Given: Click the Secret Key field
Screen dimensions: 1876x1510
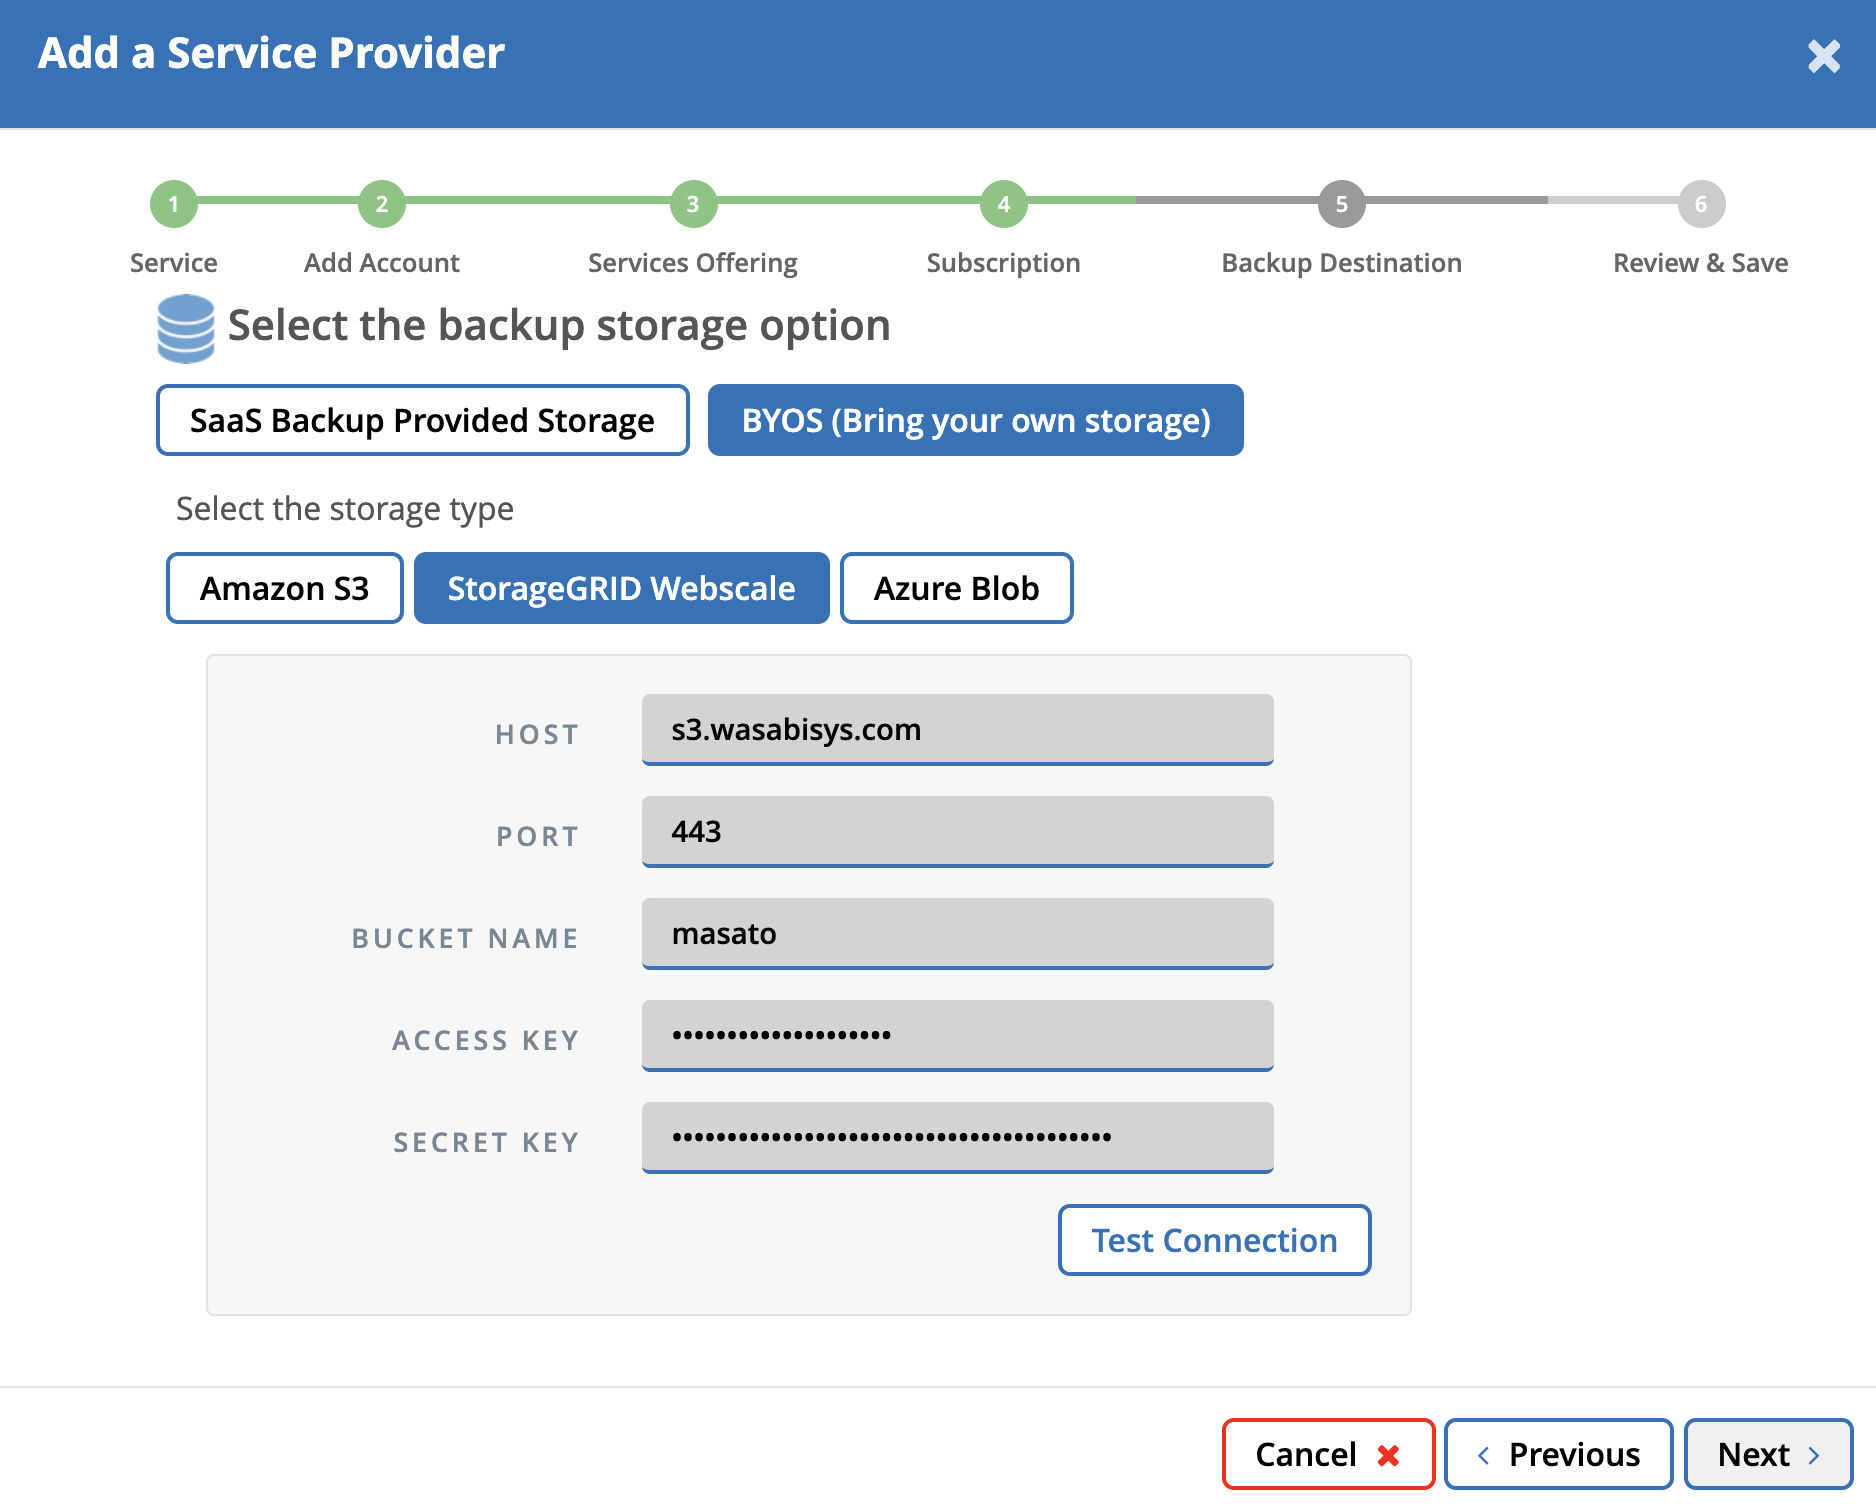Looking at the screenshot, I should point(958,1138).
